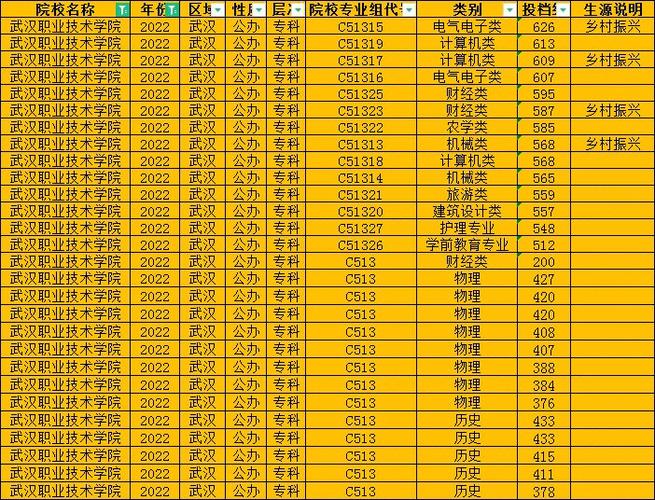The width and height of the screenshot is (655, 500).
Task: Click the score cell 609
Action: pyautogui.click(x=544, y=60)
